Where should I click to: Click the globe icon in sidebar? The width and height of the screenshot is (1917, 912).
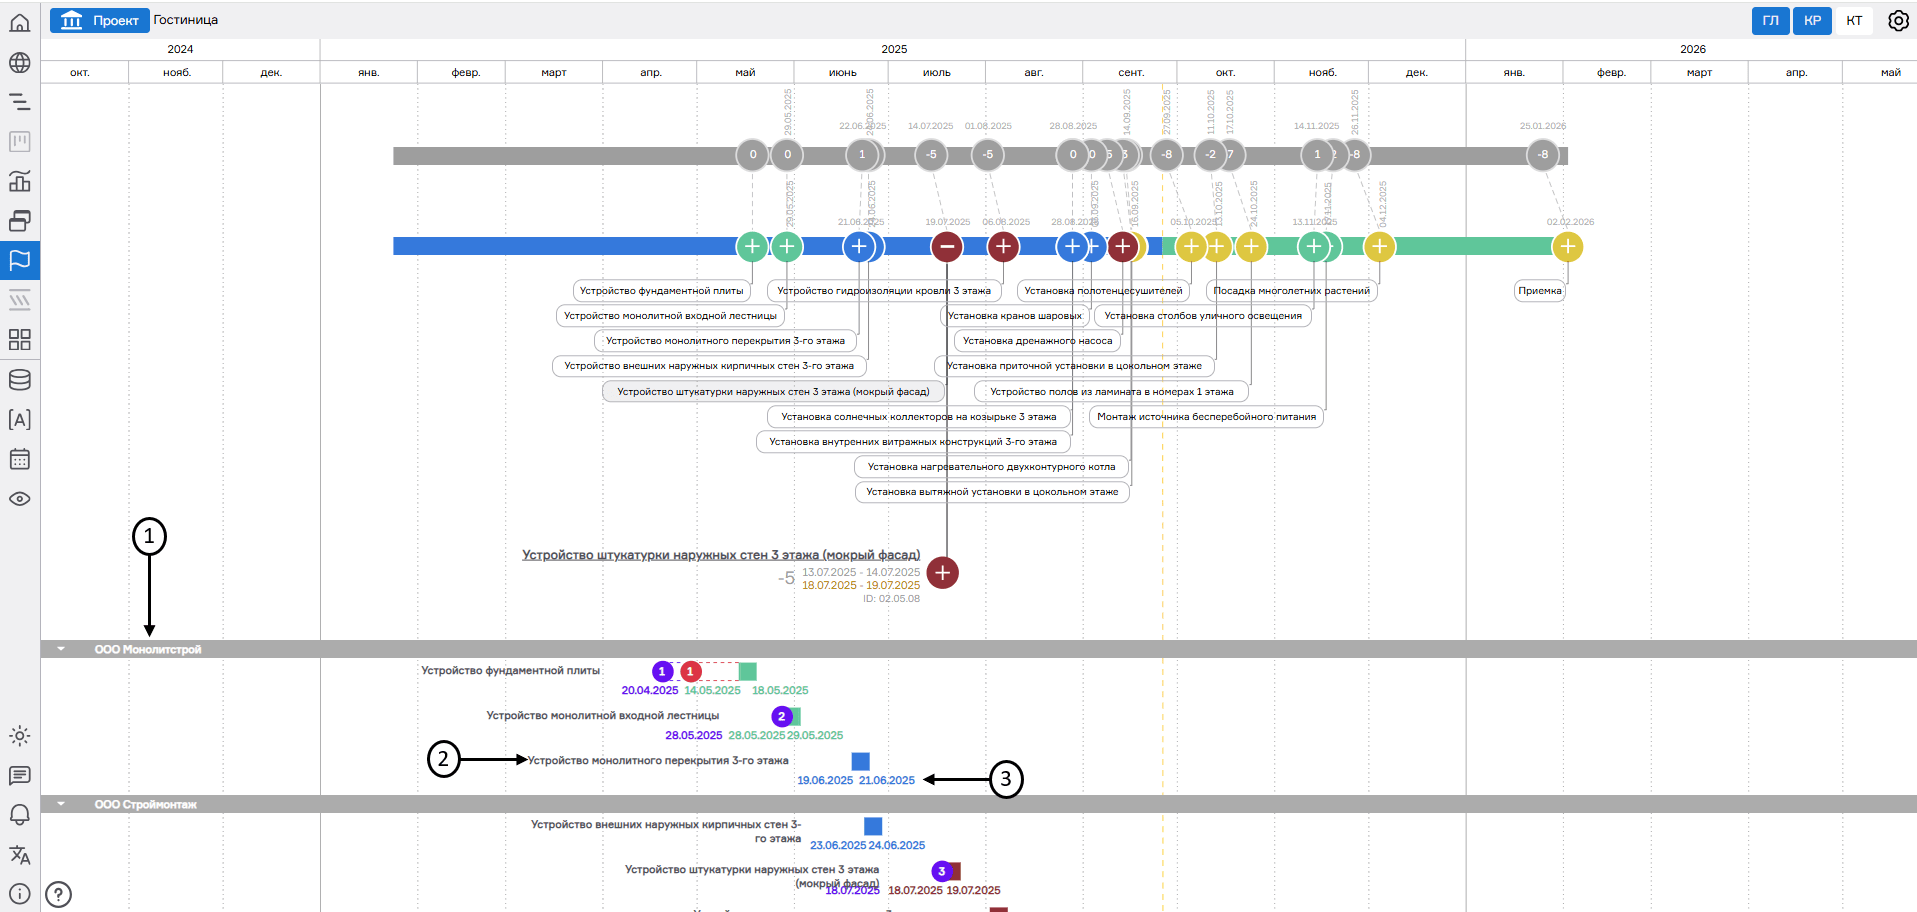click(19, 63)
